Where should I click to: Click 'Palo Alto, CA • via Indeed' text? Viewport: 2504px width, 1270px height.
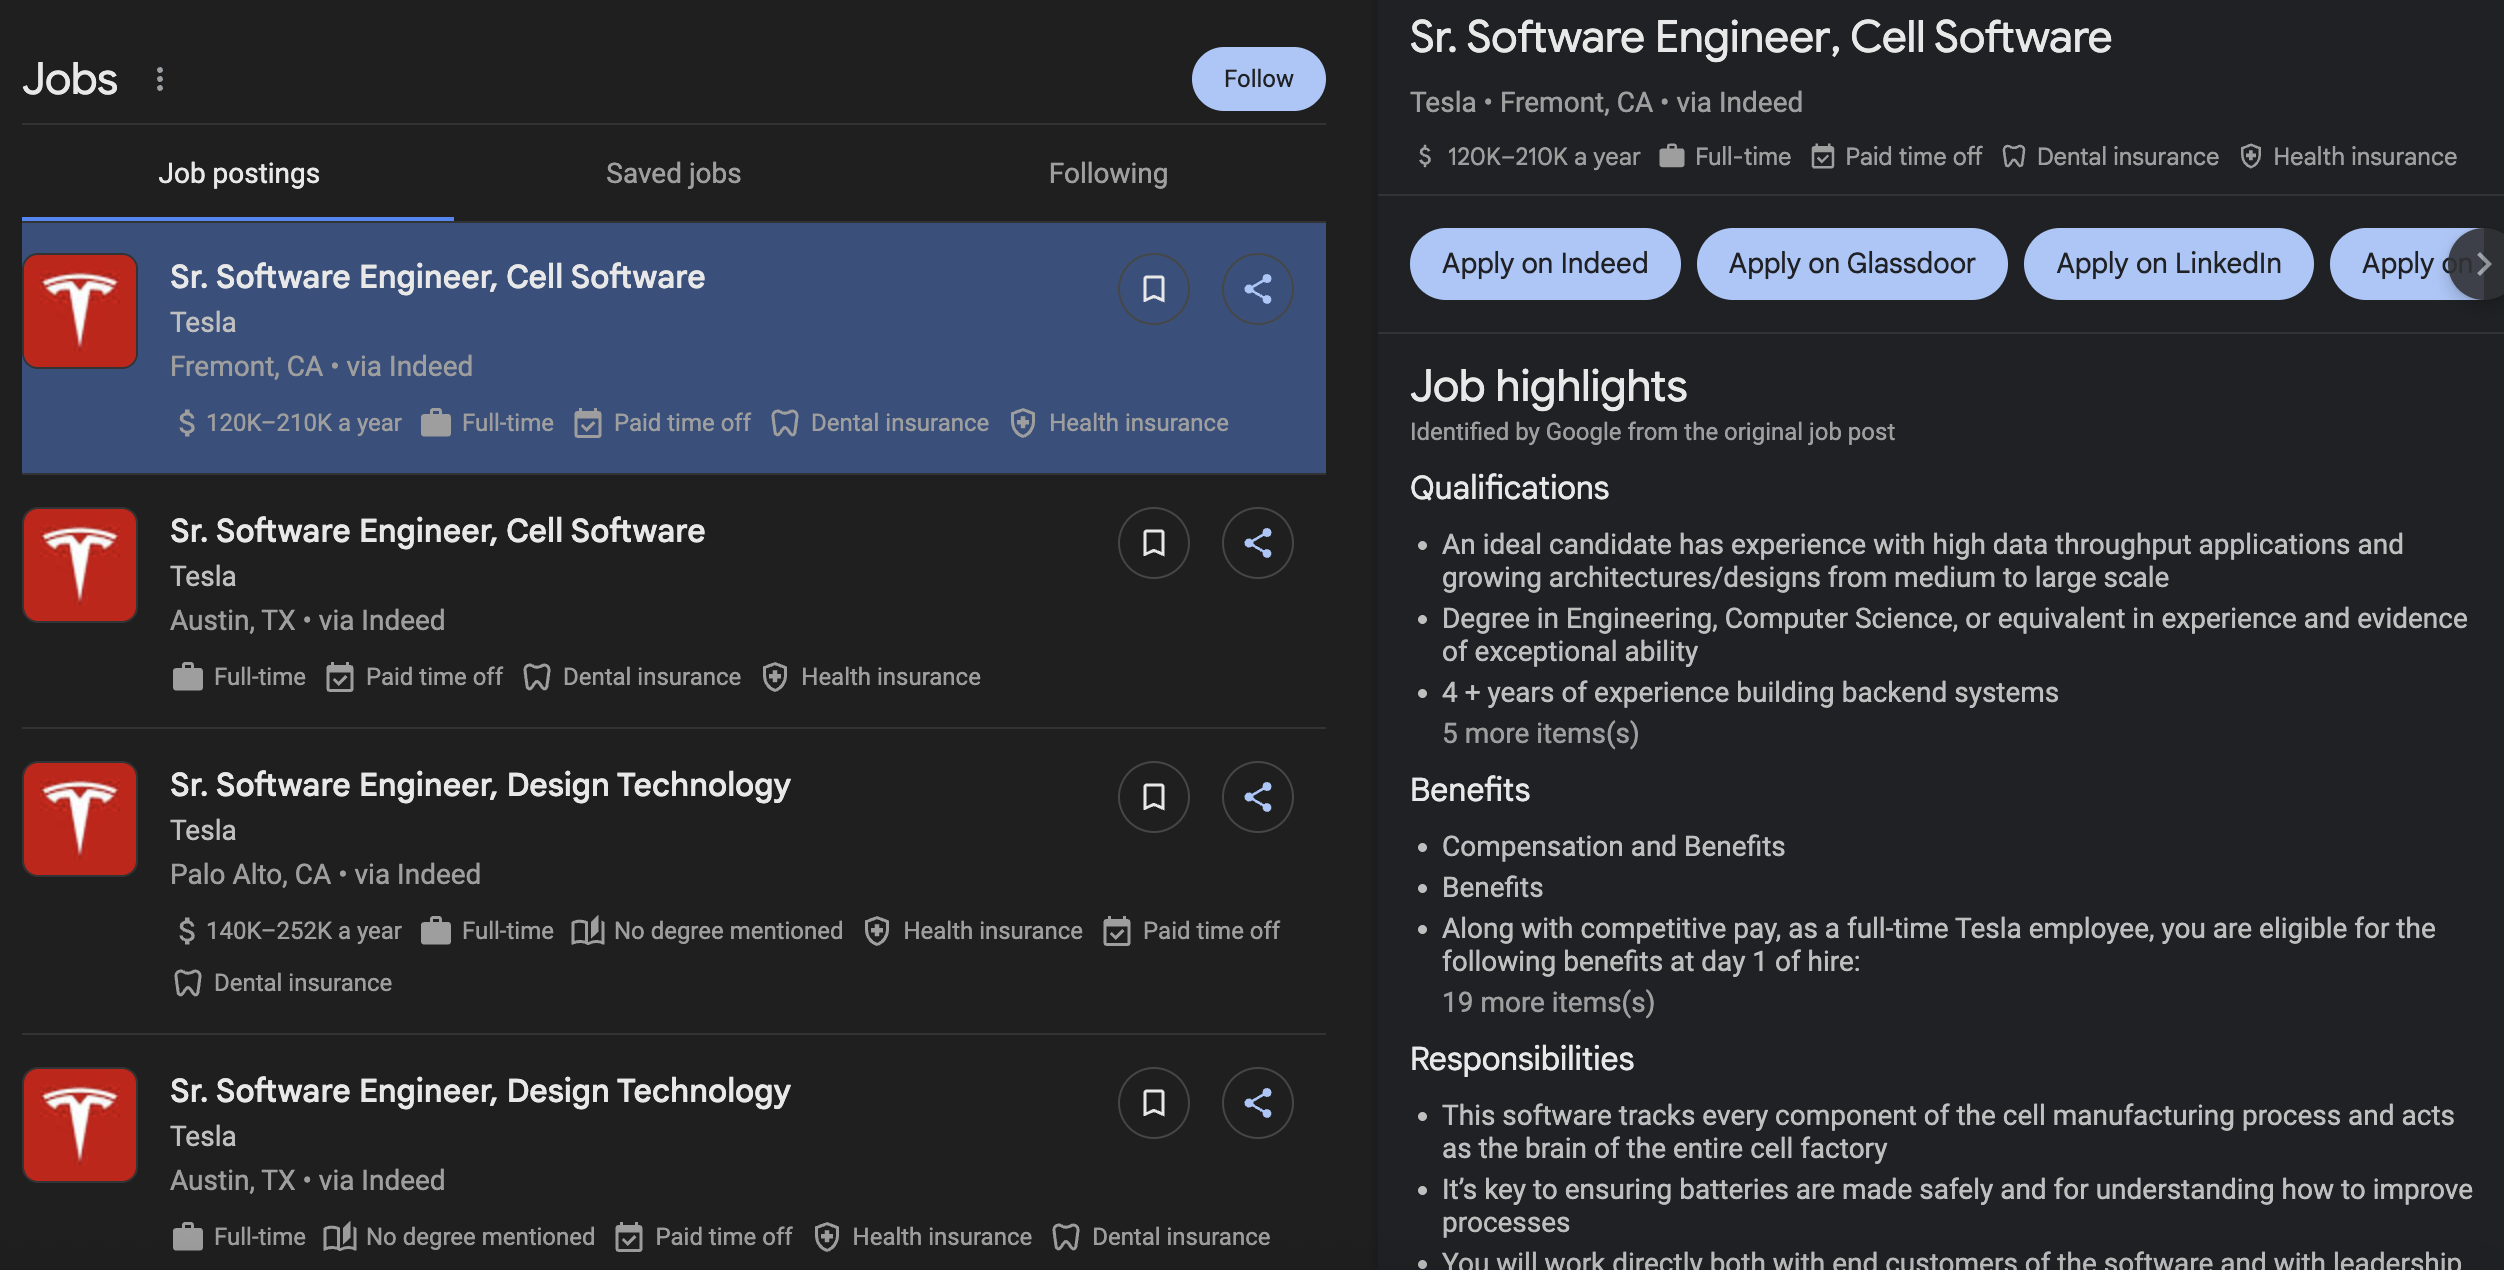pyautogui.click(x=325, y=875)
